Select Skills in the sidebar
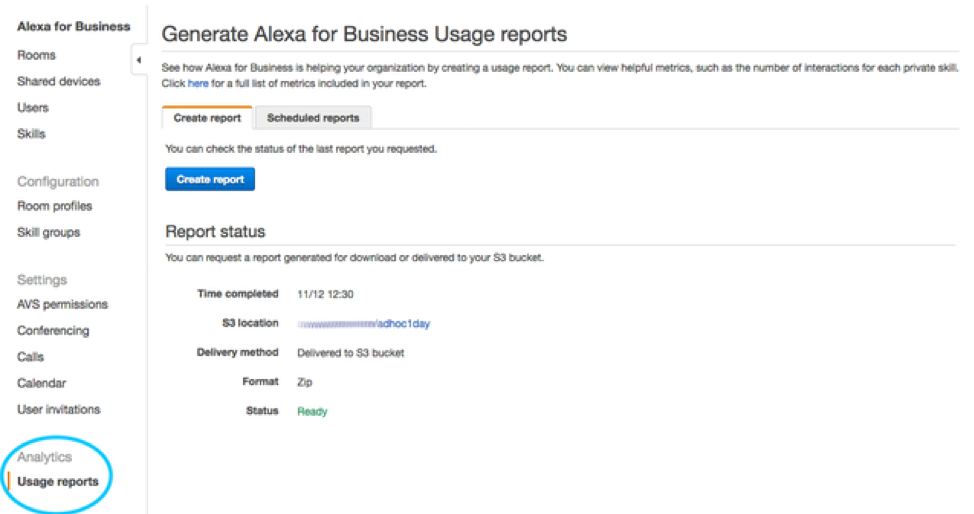 [x=31, y=134]
